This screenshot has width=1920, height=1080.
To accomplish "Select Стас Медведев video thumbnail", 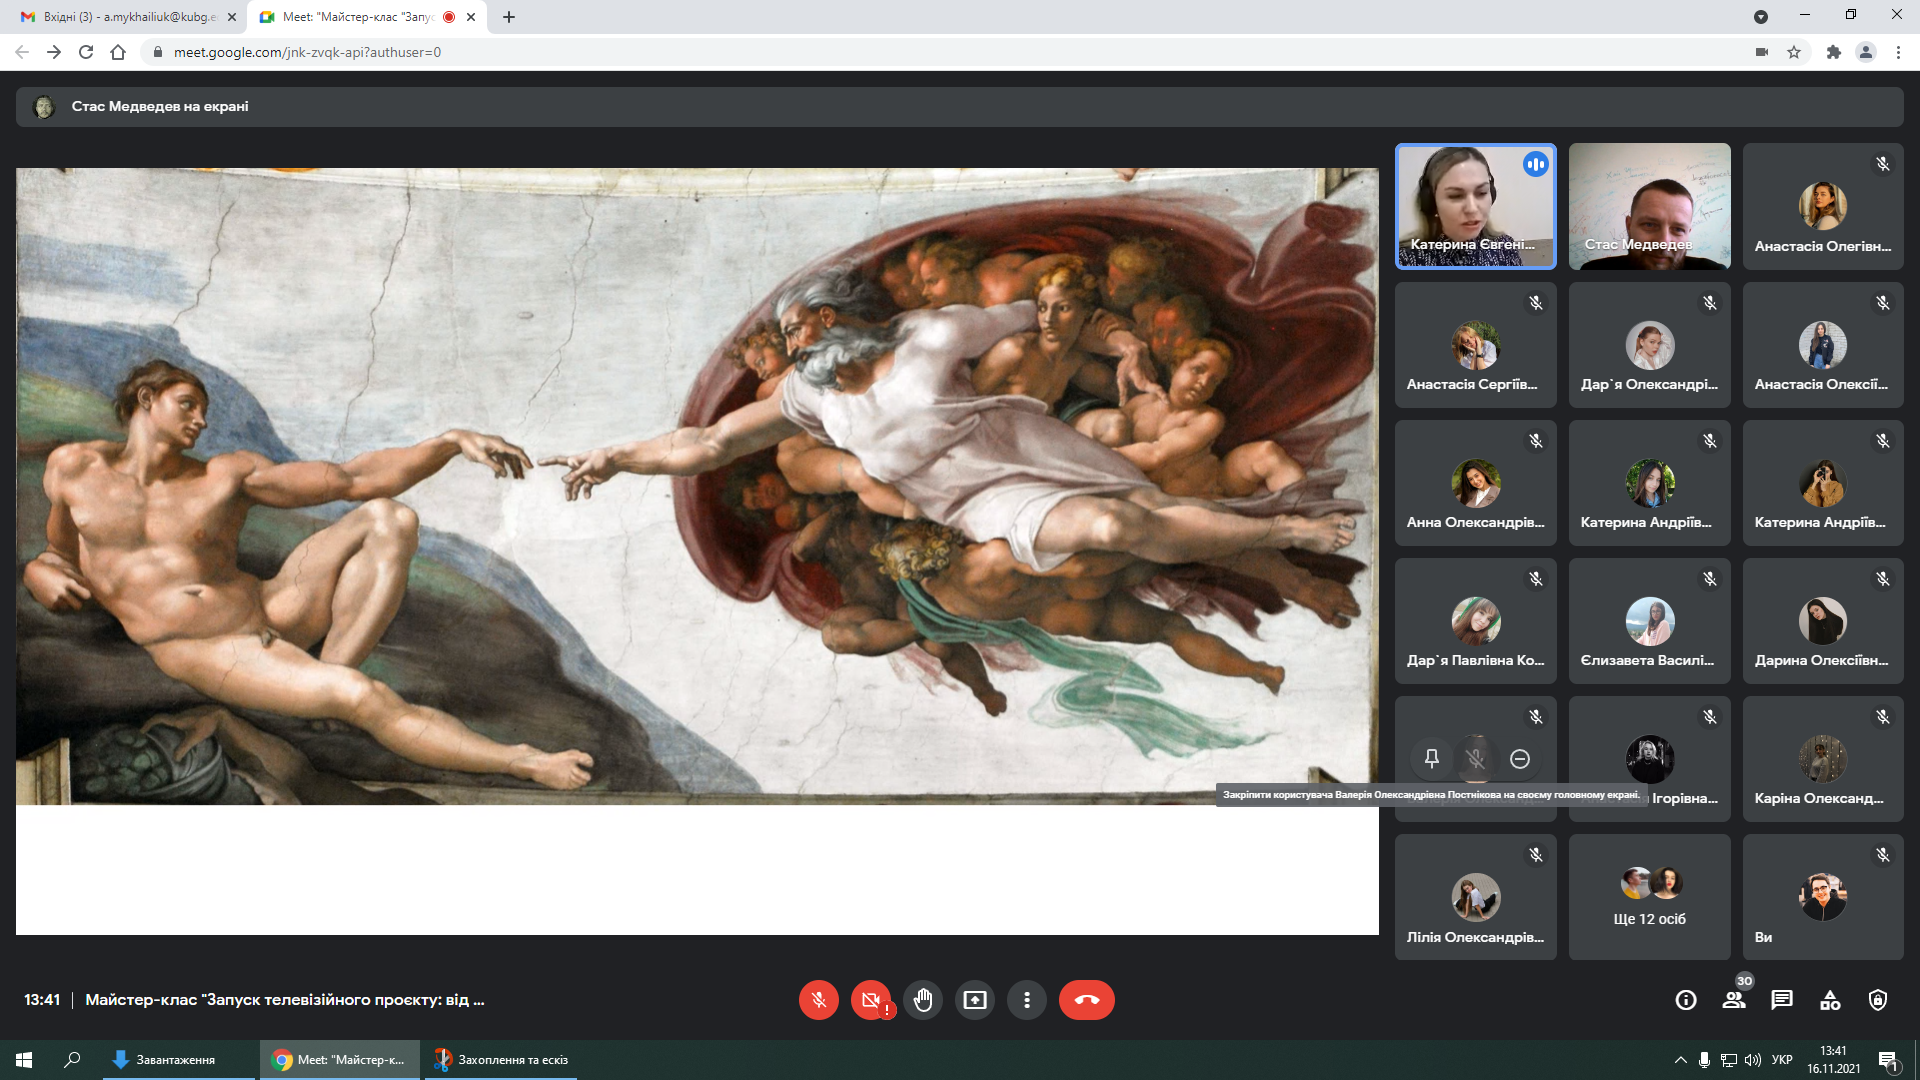I will 1649,206.
